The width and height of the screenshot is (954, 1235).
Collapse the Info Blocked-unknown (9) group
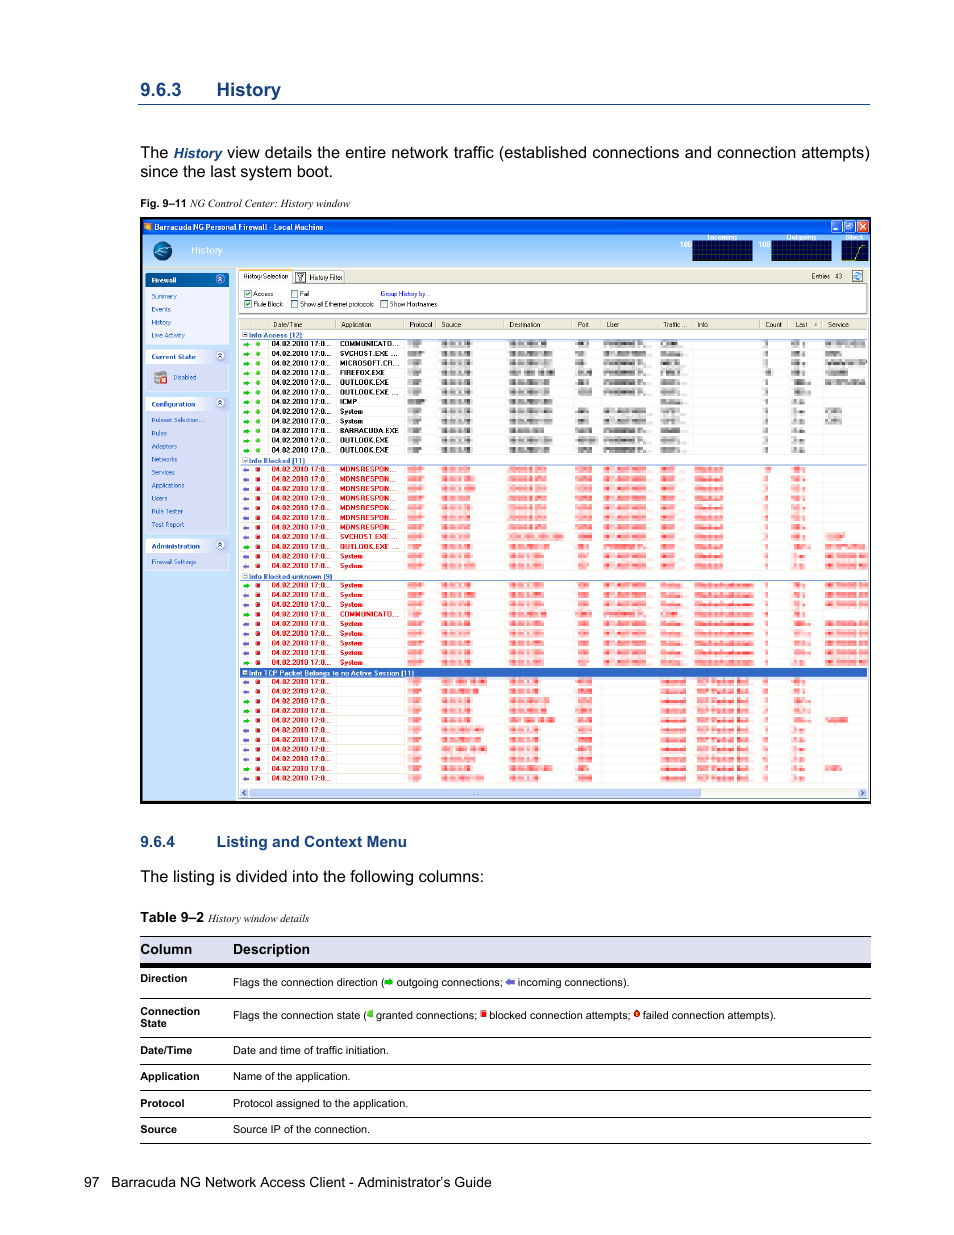(x=245, y=576)
